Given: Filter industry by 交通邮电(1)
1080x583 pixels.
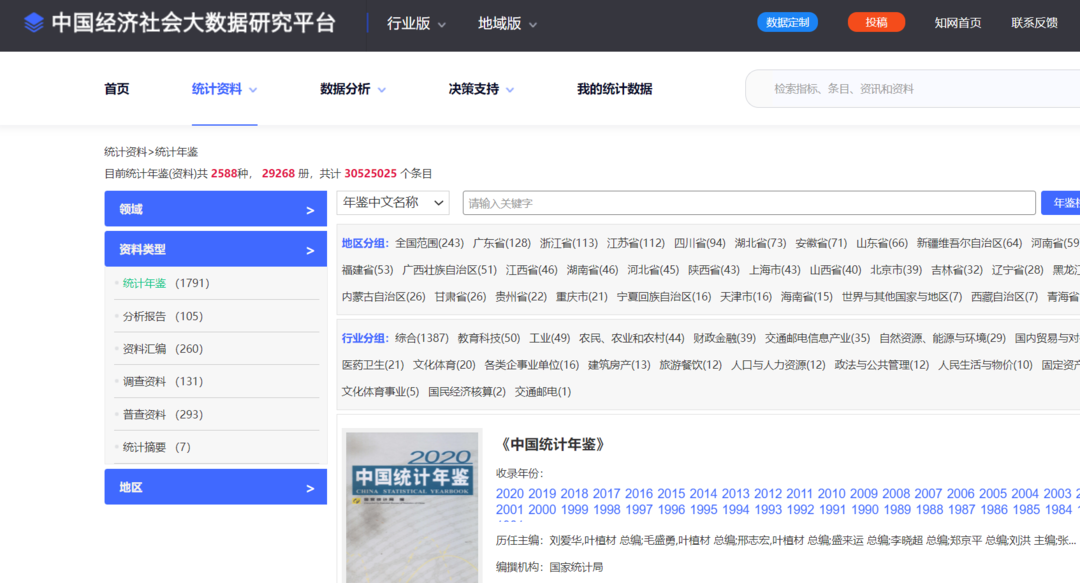Looking at the screenshot, I should (543, 392).
